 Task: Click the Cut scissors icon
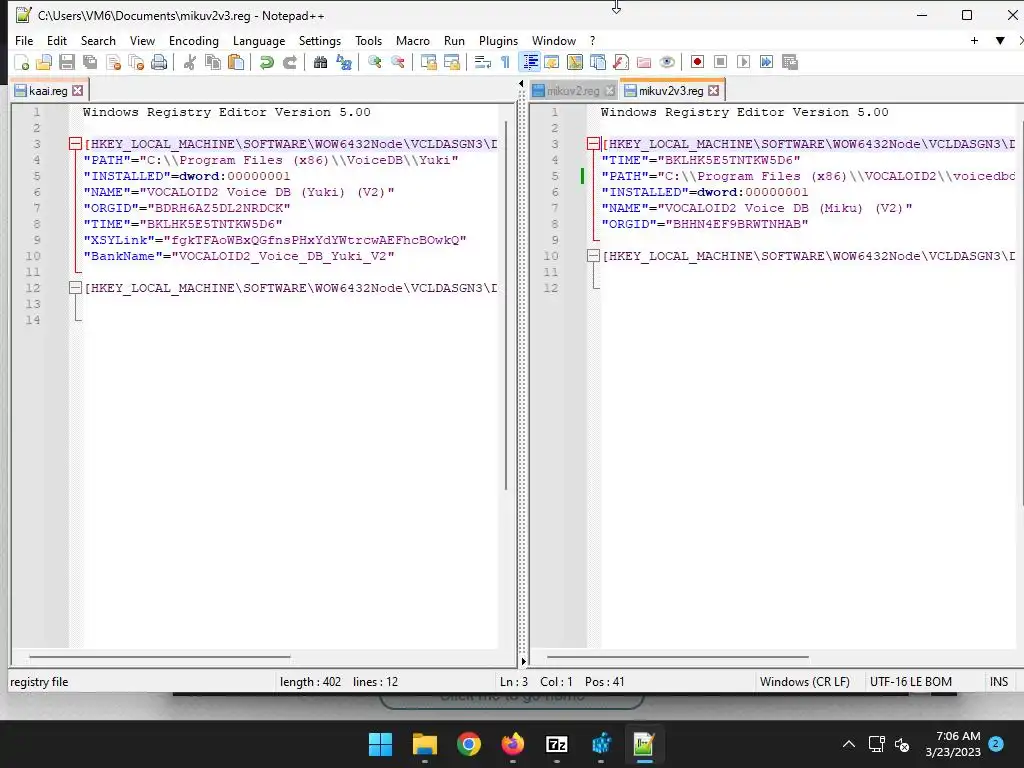pyautogui.click(x=189, y=62)
